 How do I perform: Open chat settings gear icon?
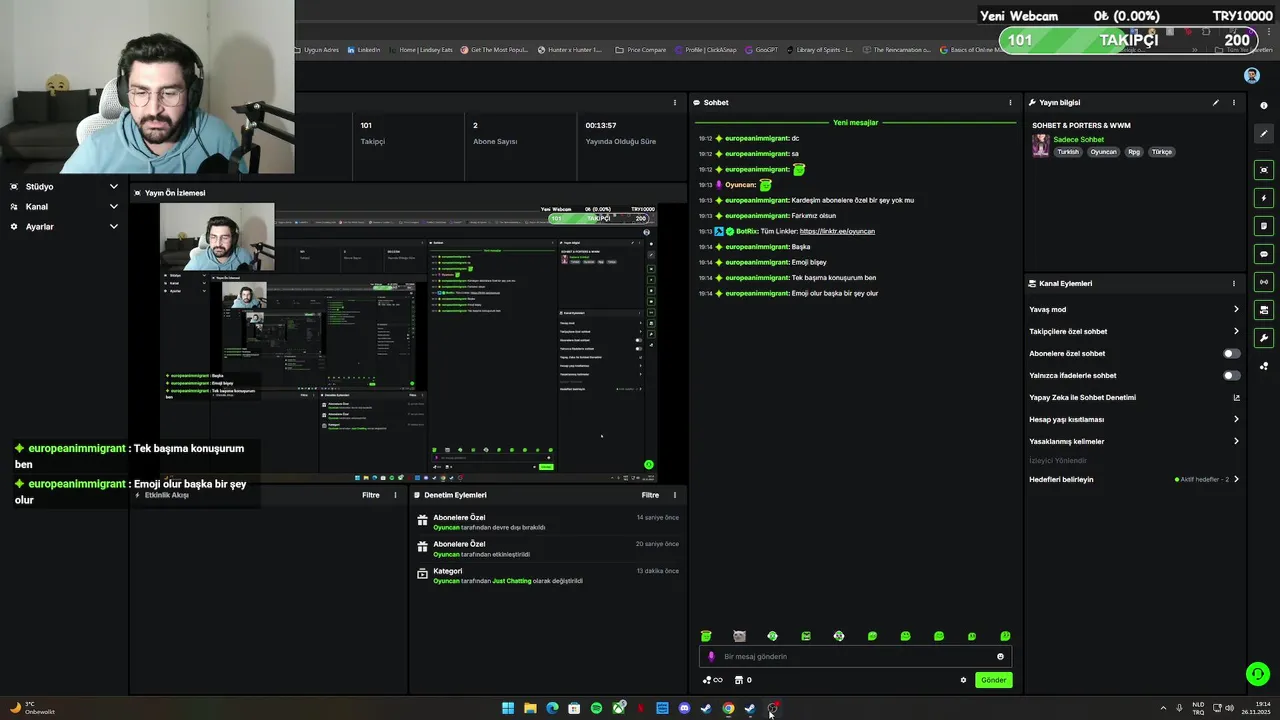click(964, 680)
